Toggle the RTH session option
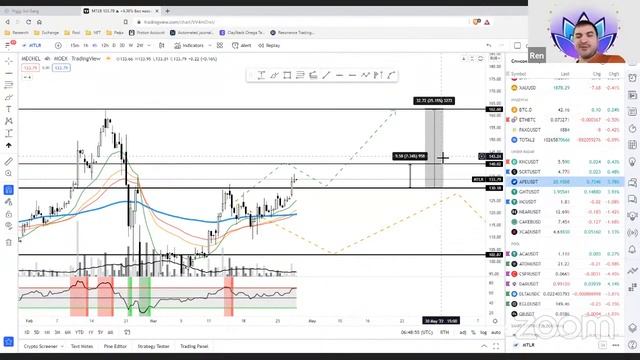The width and height of the screenshot is (640, 360). [444, 332]
